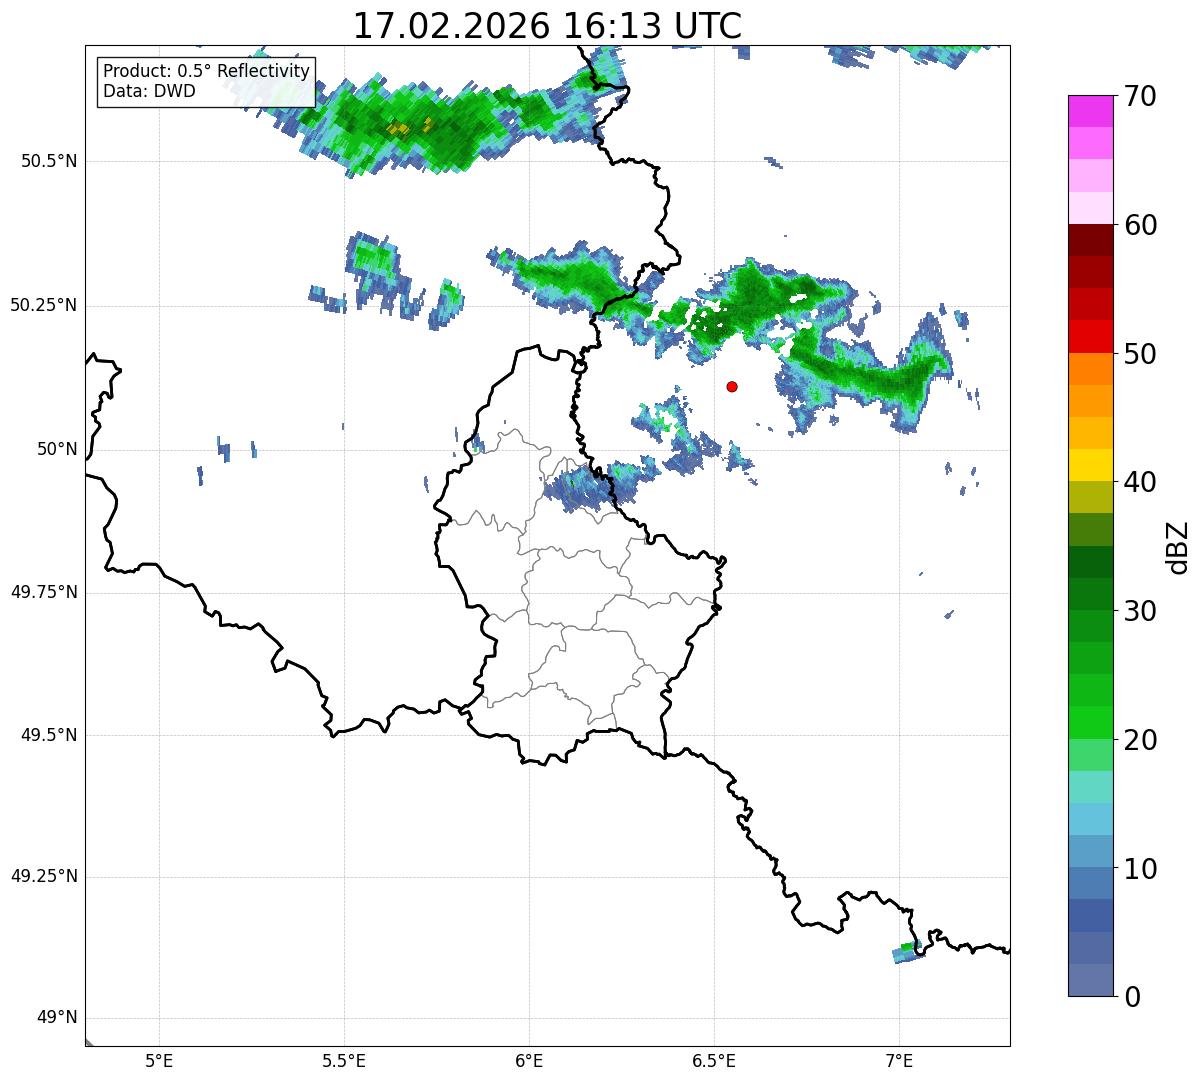
Task: Click the 49.25°N latitude label
Action: [x=43, y=876]
